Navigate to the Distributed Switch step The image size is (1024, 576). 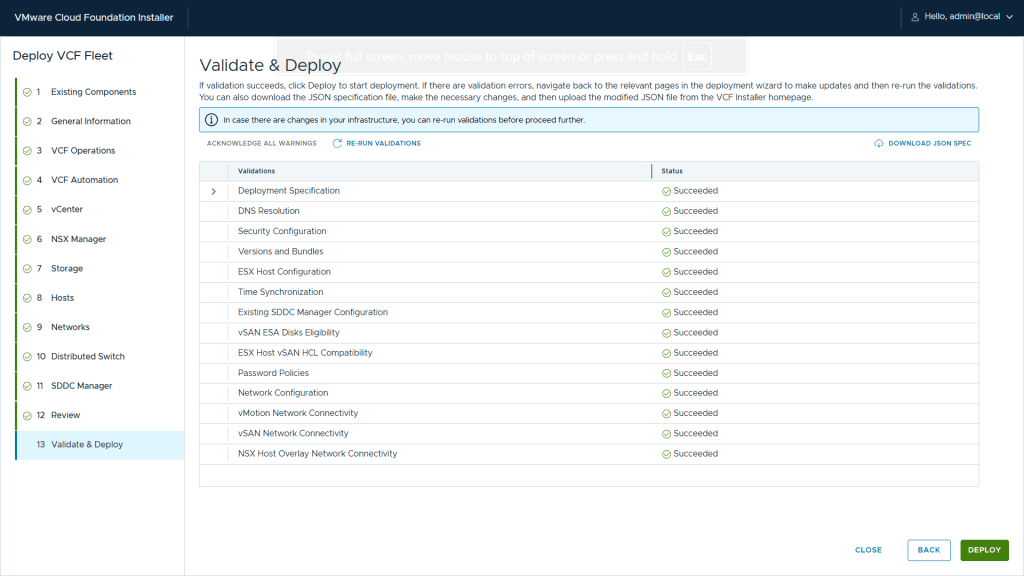pyautogui.click(x=87, y=356)
